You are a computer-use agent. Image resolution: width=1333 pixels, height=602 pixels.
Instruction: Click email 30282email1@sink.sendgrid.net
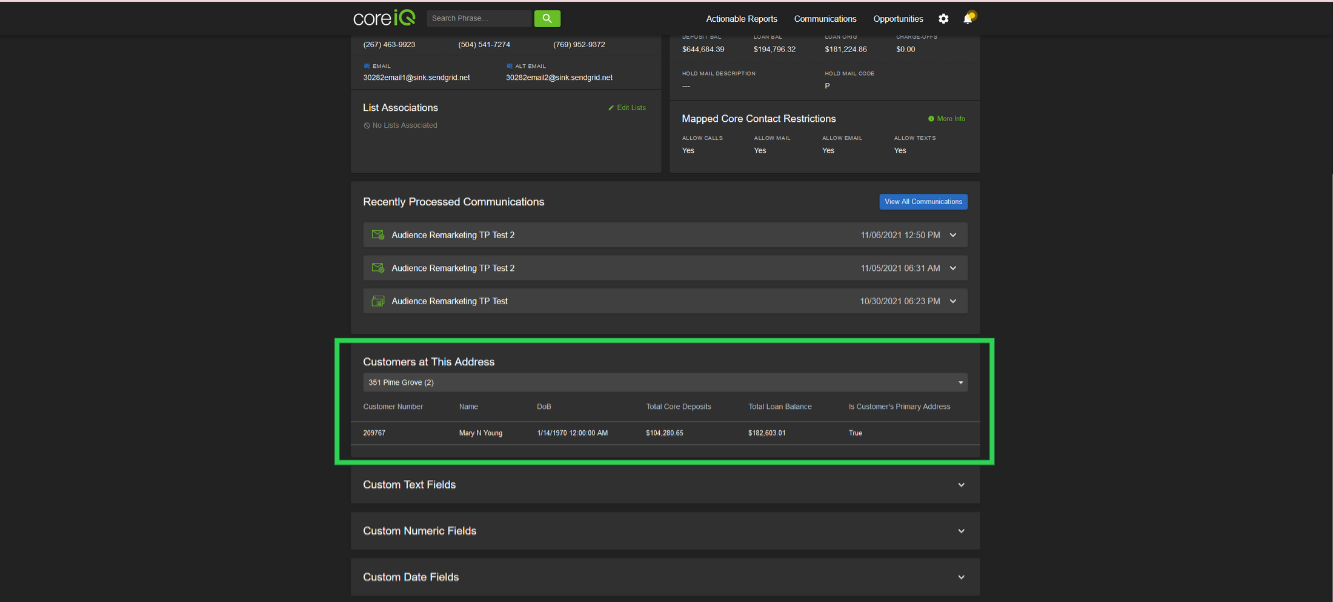click(416, 77)
